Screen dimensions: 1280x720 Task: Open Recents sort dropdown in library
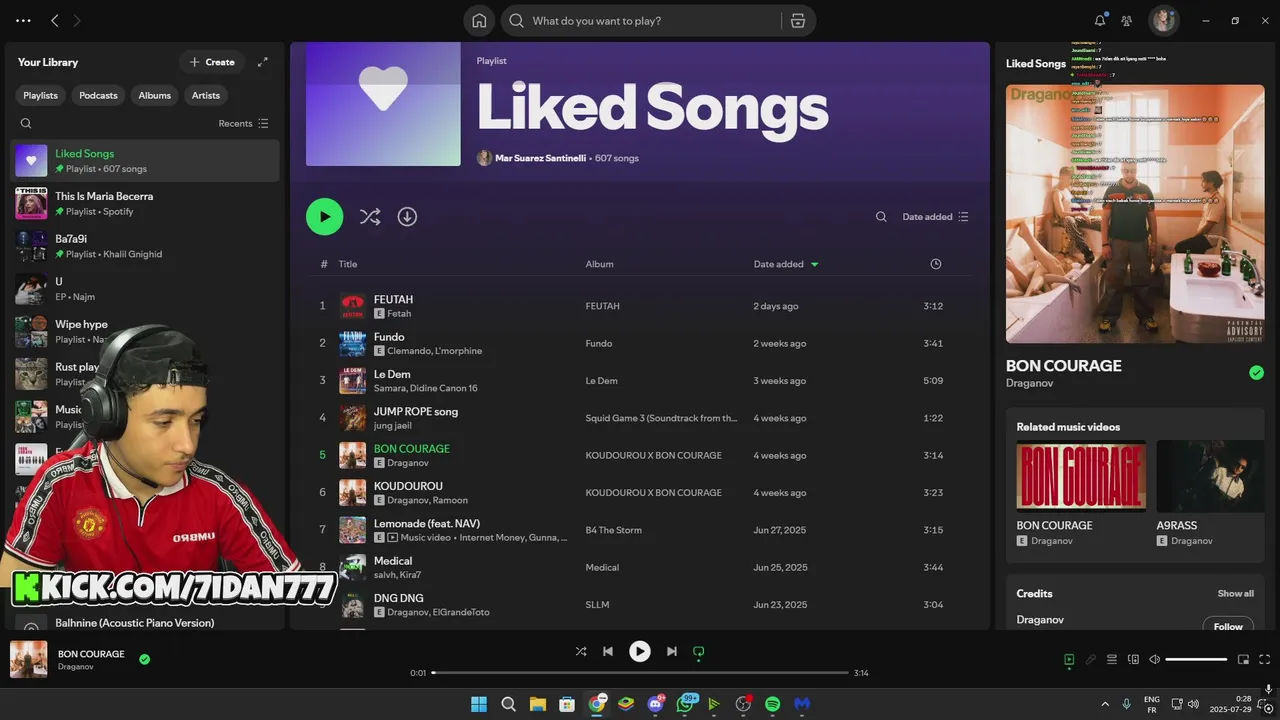tap(244, 123)
